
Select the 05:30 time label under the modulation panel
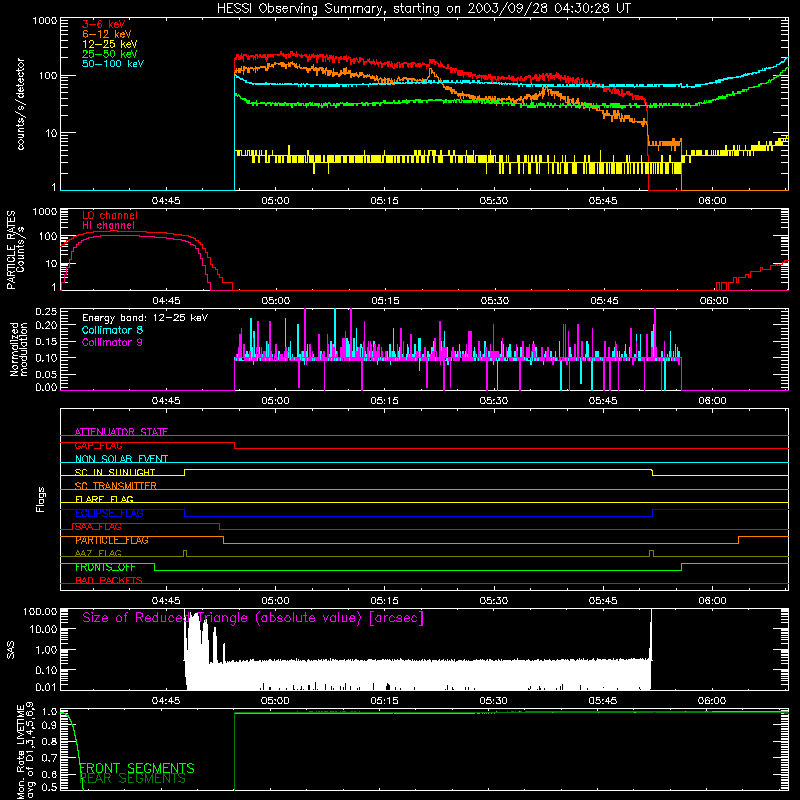pos(493,401)
